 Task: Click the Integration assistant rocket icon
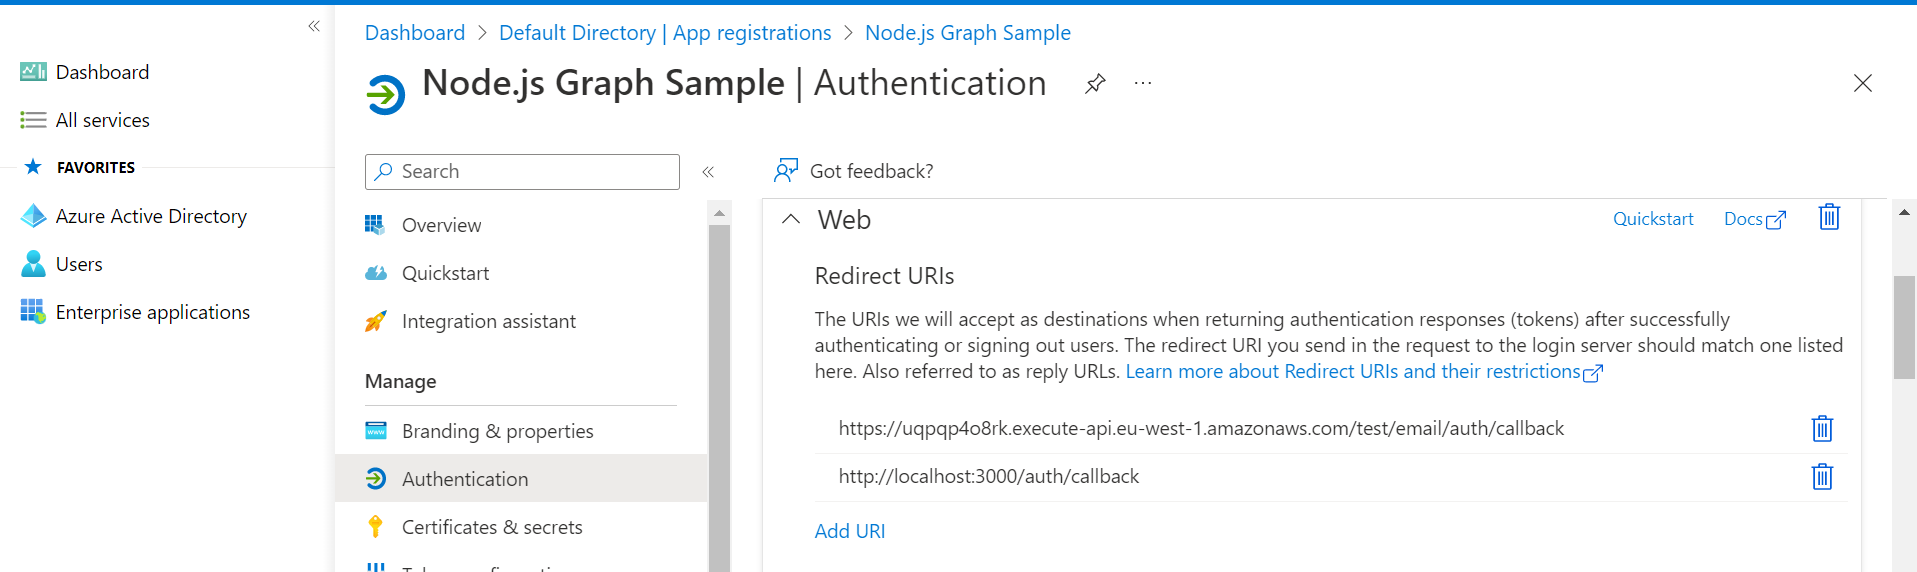tap(375, 321)
